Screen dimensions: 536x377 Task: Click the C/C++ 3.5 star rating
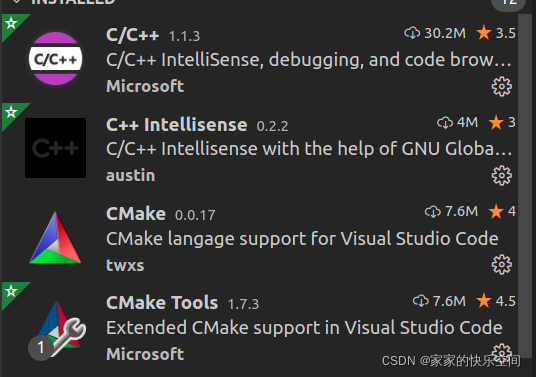pos(496,33)
